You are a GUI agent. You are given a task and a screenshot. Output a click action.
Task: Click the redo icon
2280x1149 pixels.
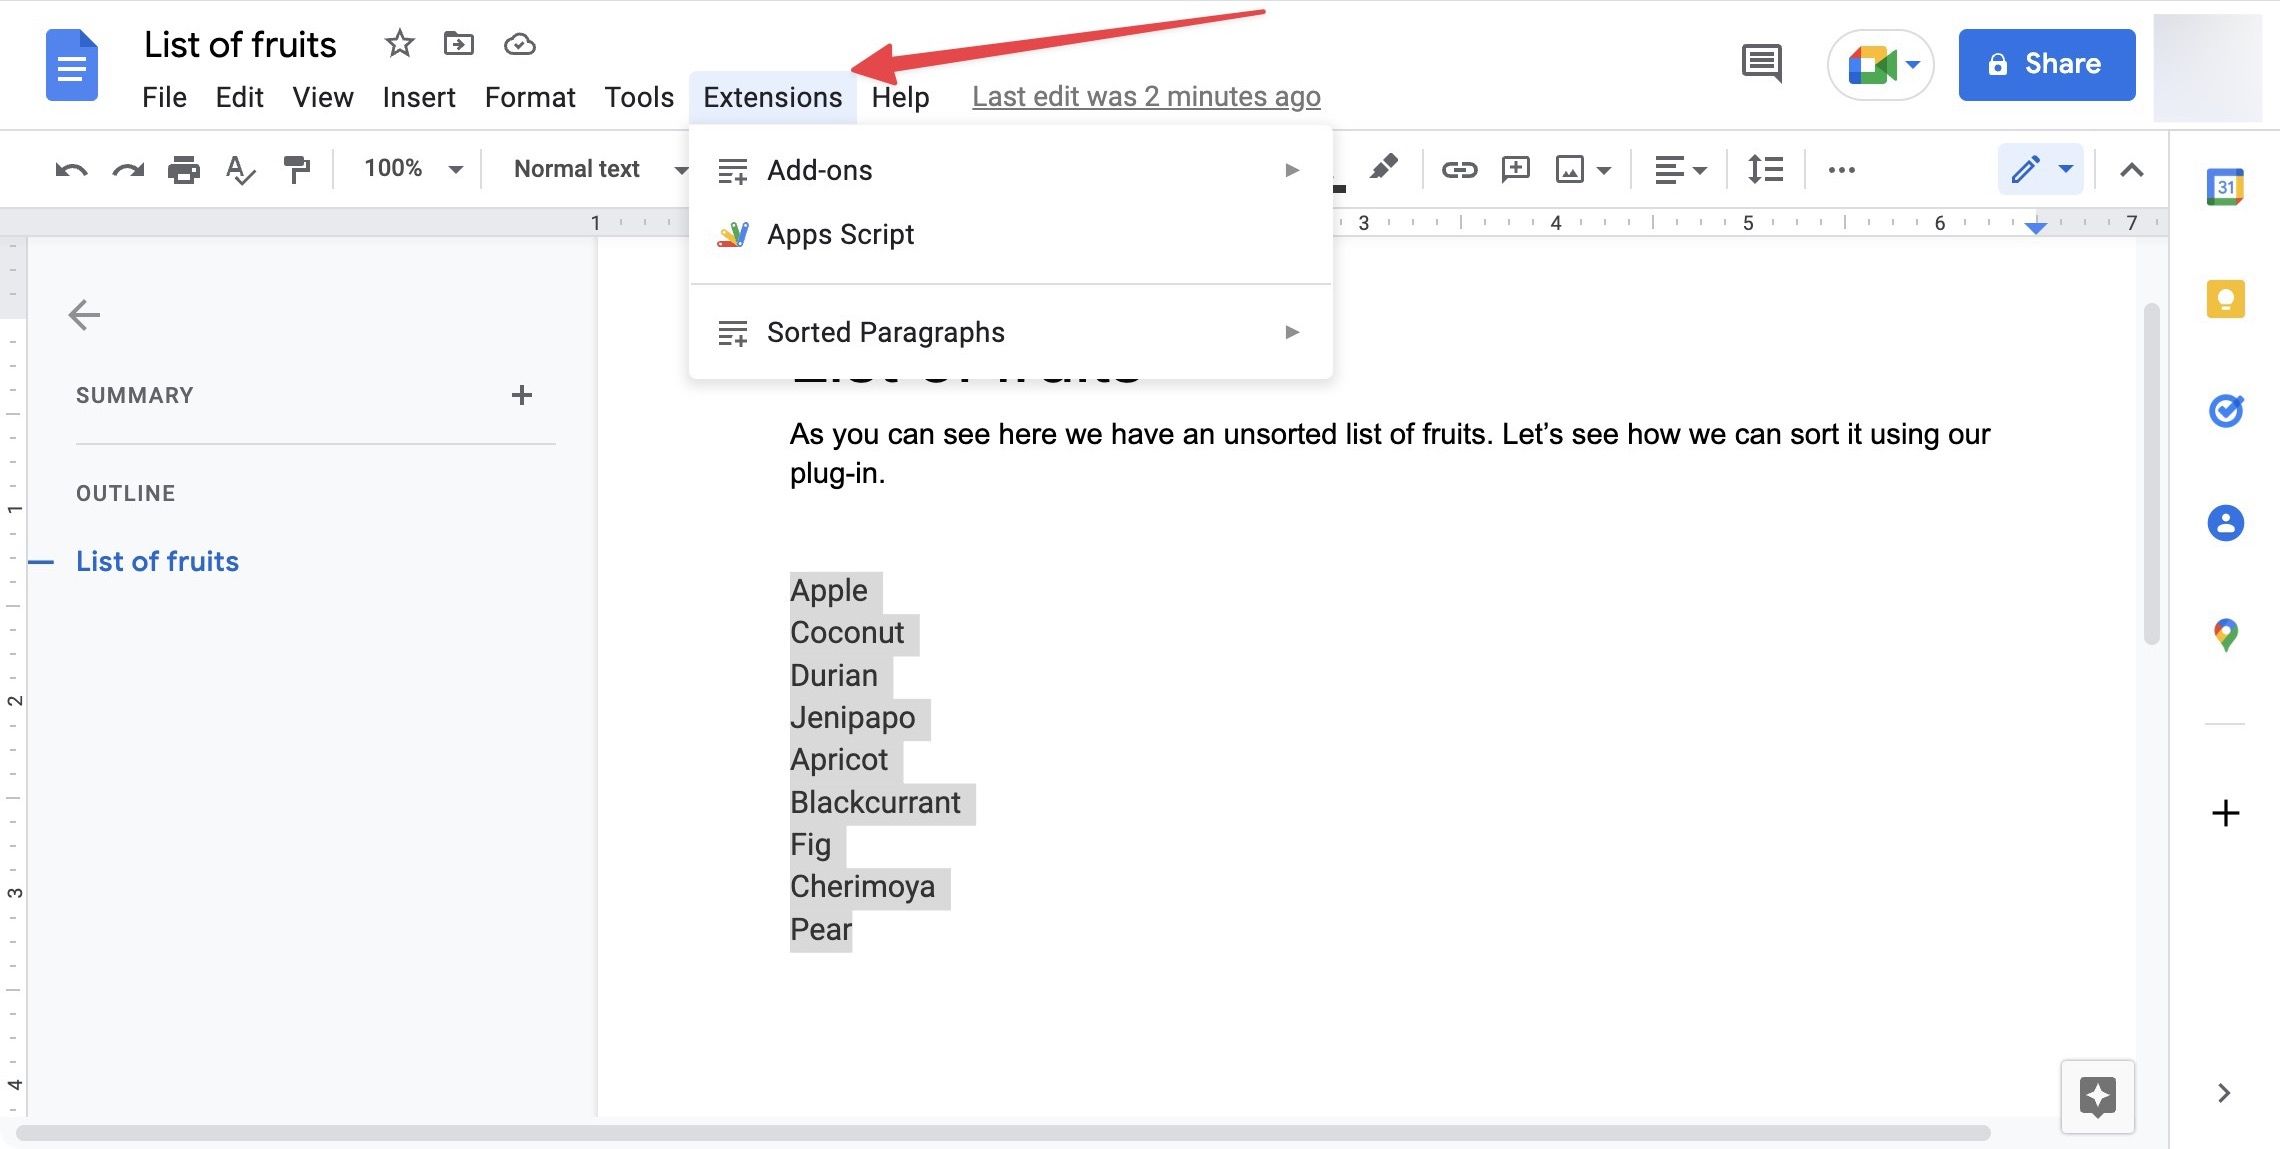(127, 169)
